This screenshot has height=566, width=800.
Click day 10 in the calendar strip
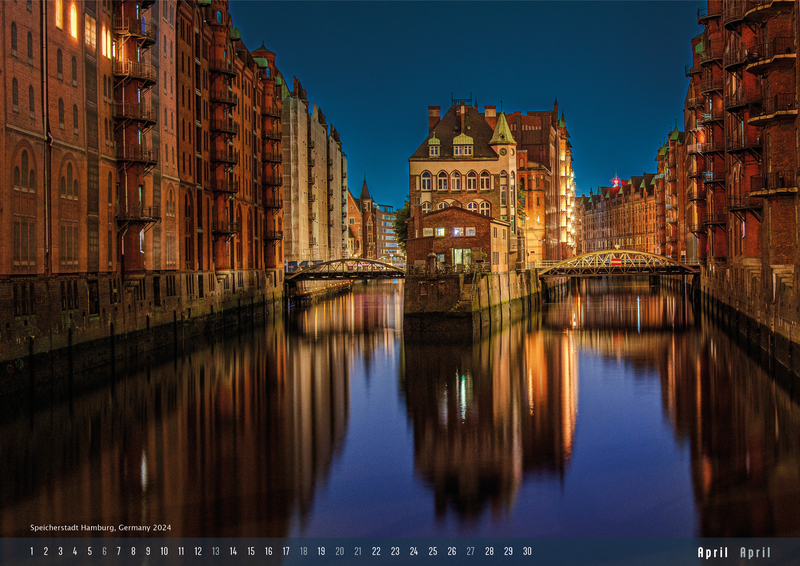[x=164, y=551]
